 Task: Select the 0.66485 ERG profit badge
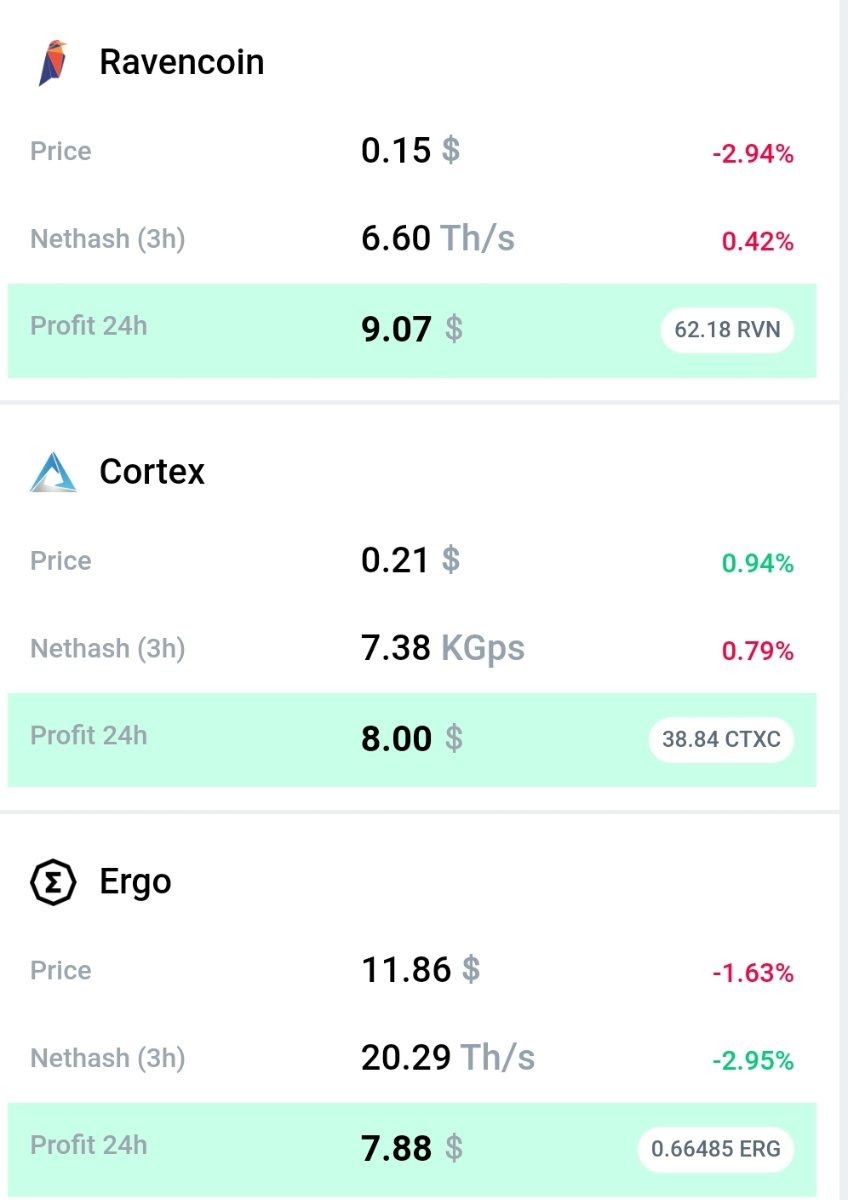(x=716, y=1150)
